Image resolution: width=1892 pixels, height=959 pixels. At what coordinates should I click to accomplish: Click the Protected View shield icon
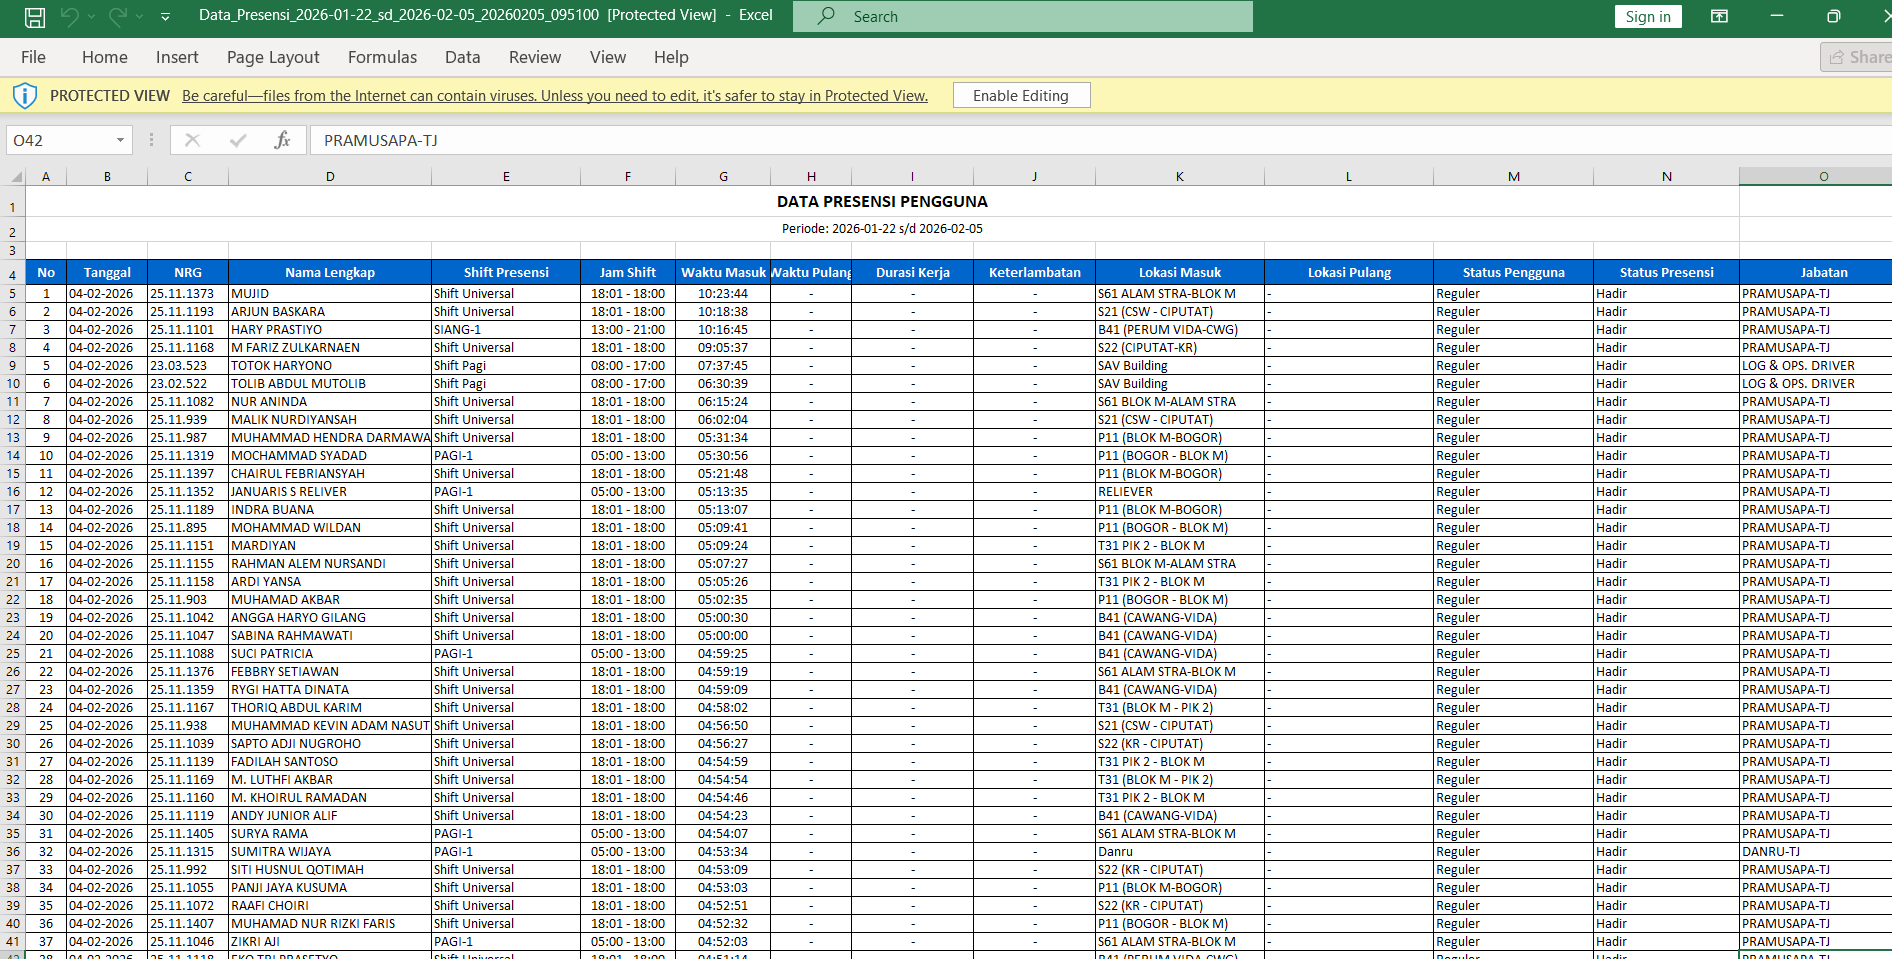(25, 96)
